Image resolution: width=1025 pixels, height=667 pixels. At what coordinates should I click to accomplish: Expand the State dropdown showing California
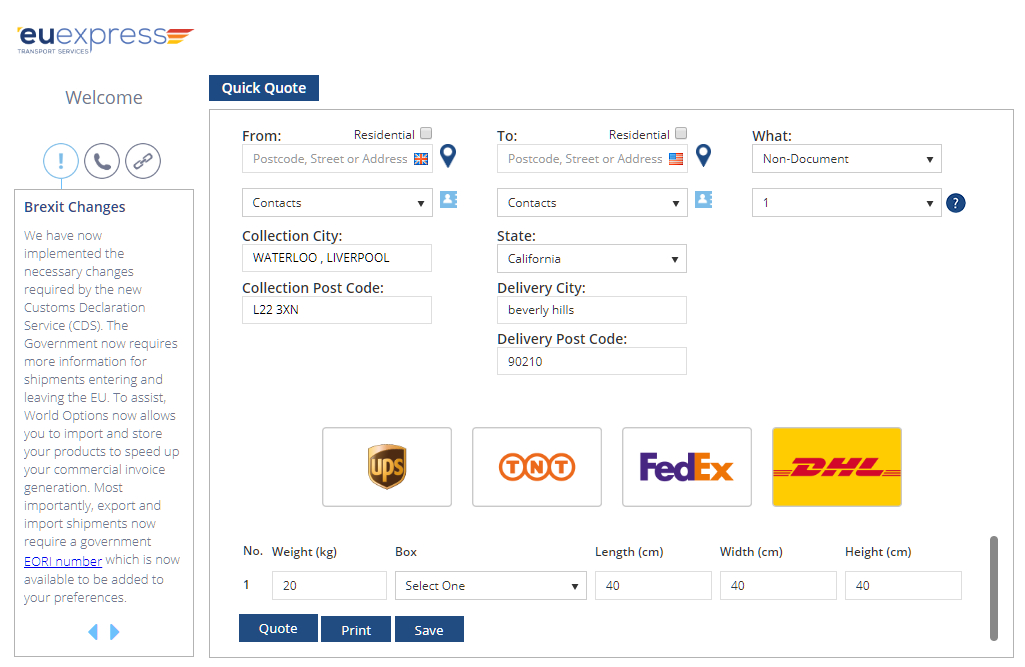pos(591,259)
